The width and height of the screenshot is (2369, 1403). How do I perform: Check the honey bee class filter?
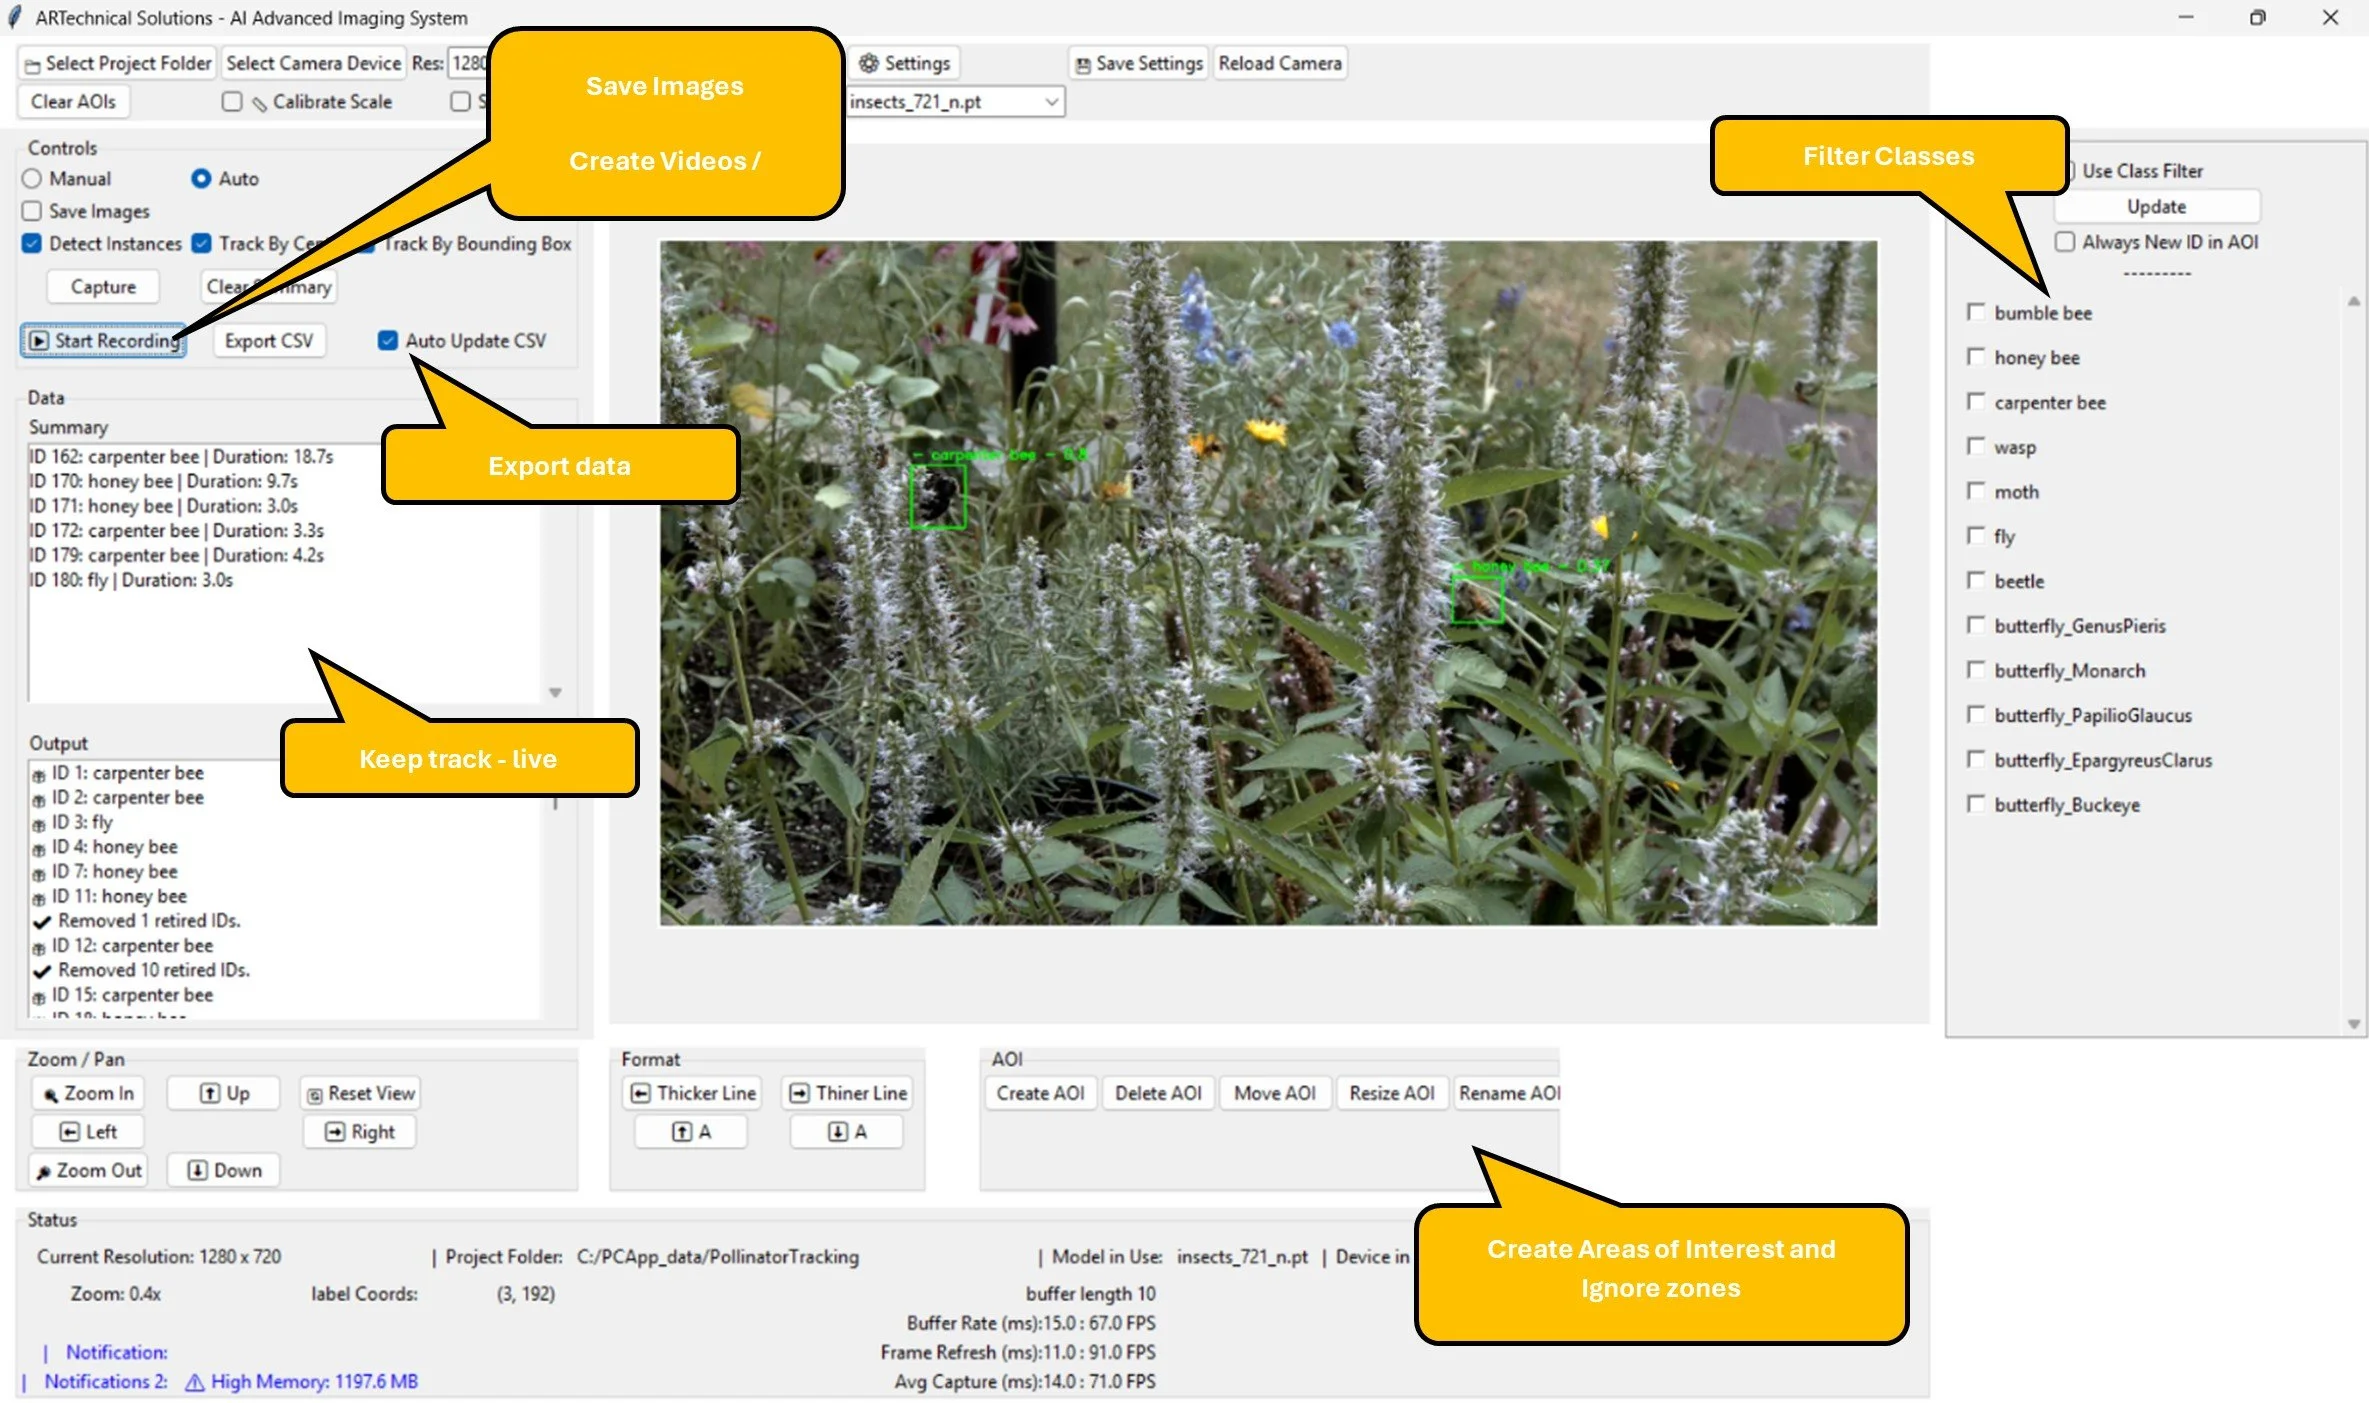pyautogui.click(x=1976, y=357)
